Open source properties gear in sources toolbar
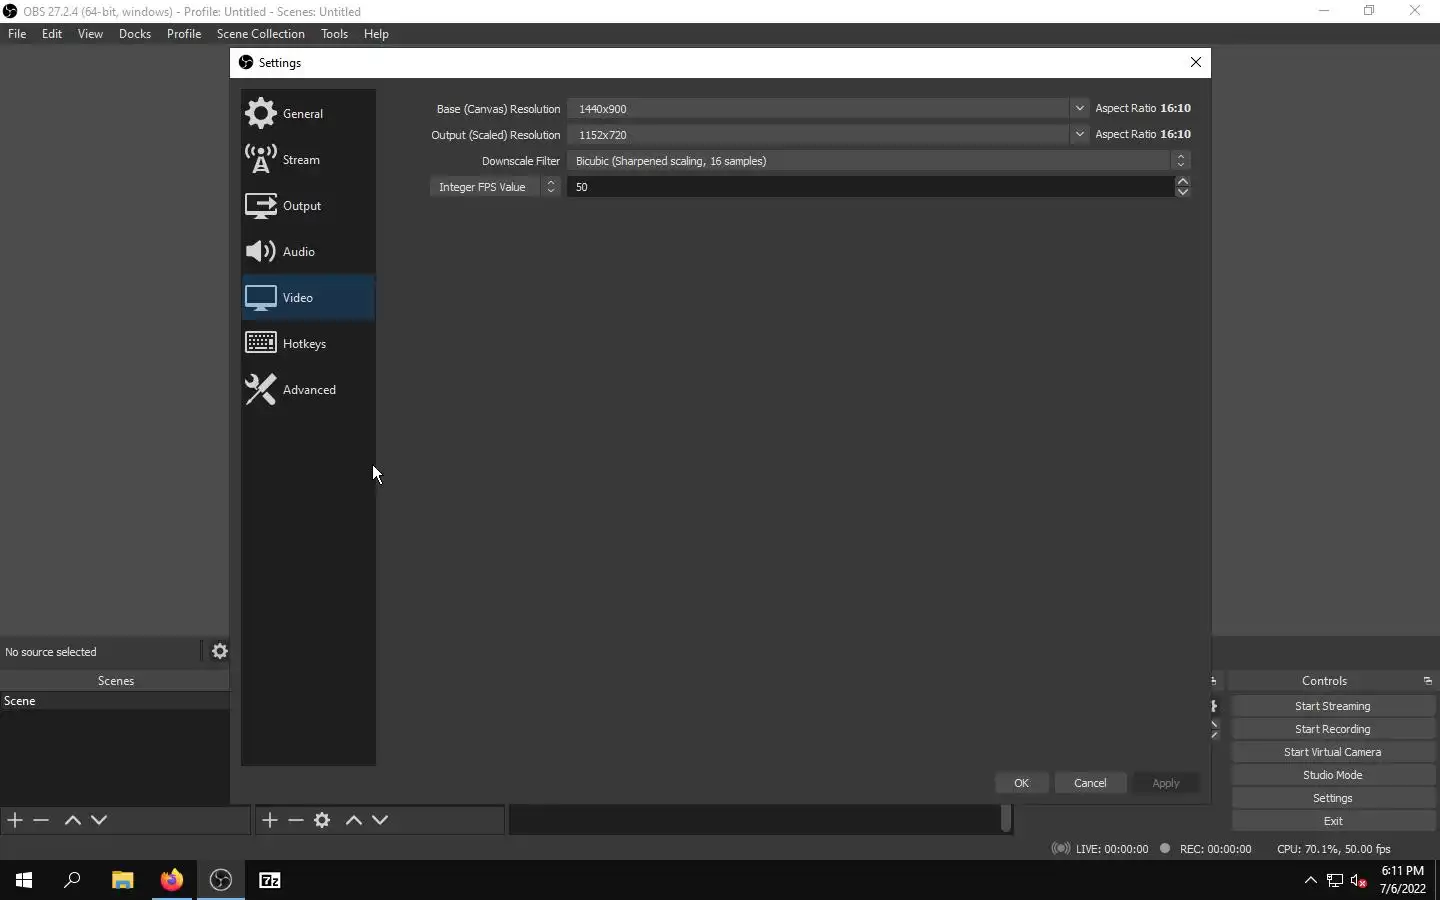 coord(322,820)
